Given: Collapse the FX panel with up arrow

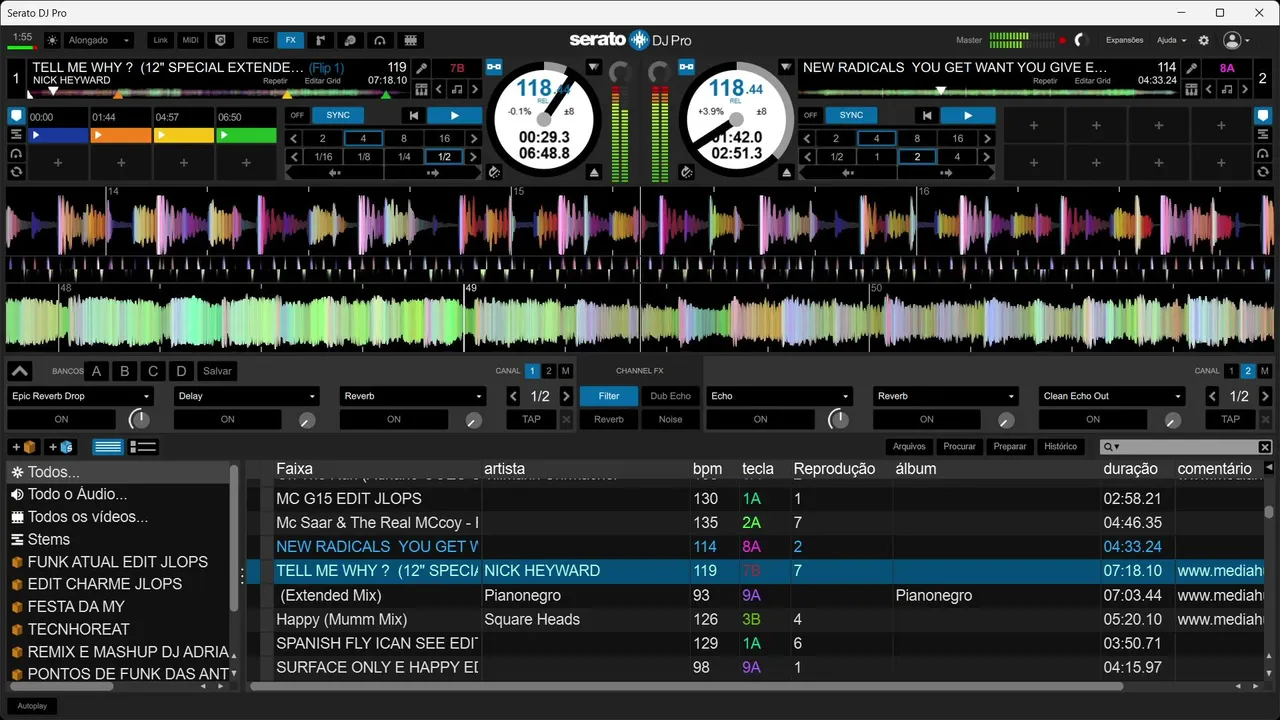Looking at the screenshot, I should pos(19,371).
